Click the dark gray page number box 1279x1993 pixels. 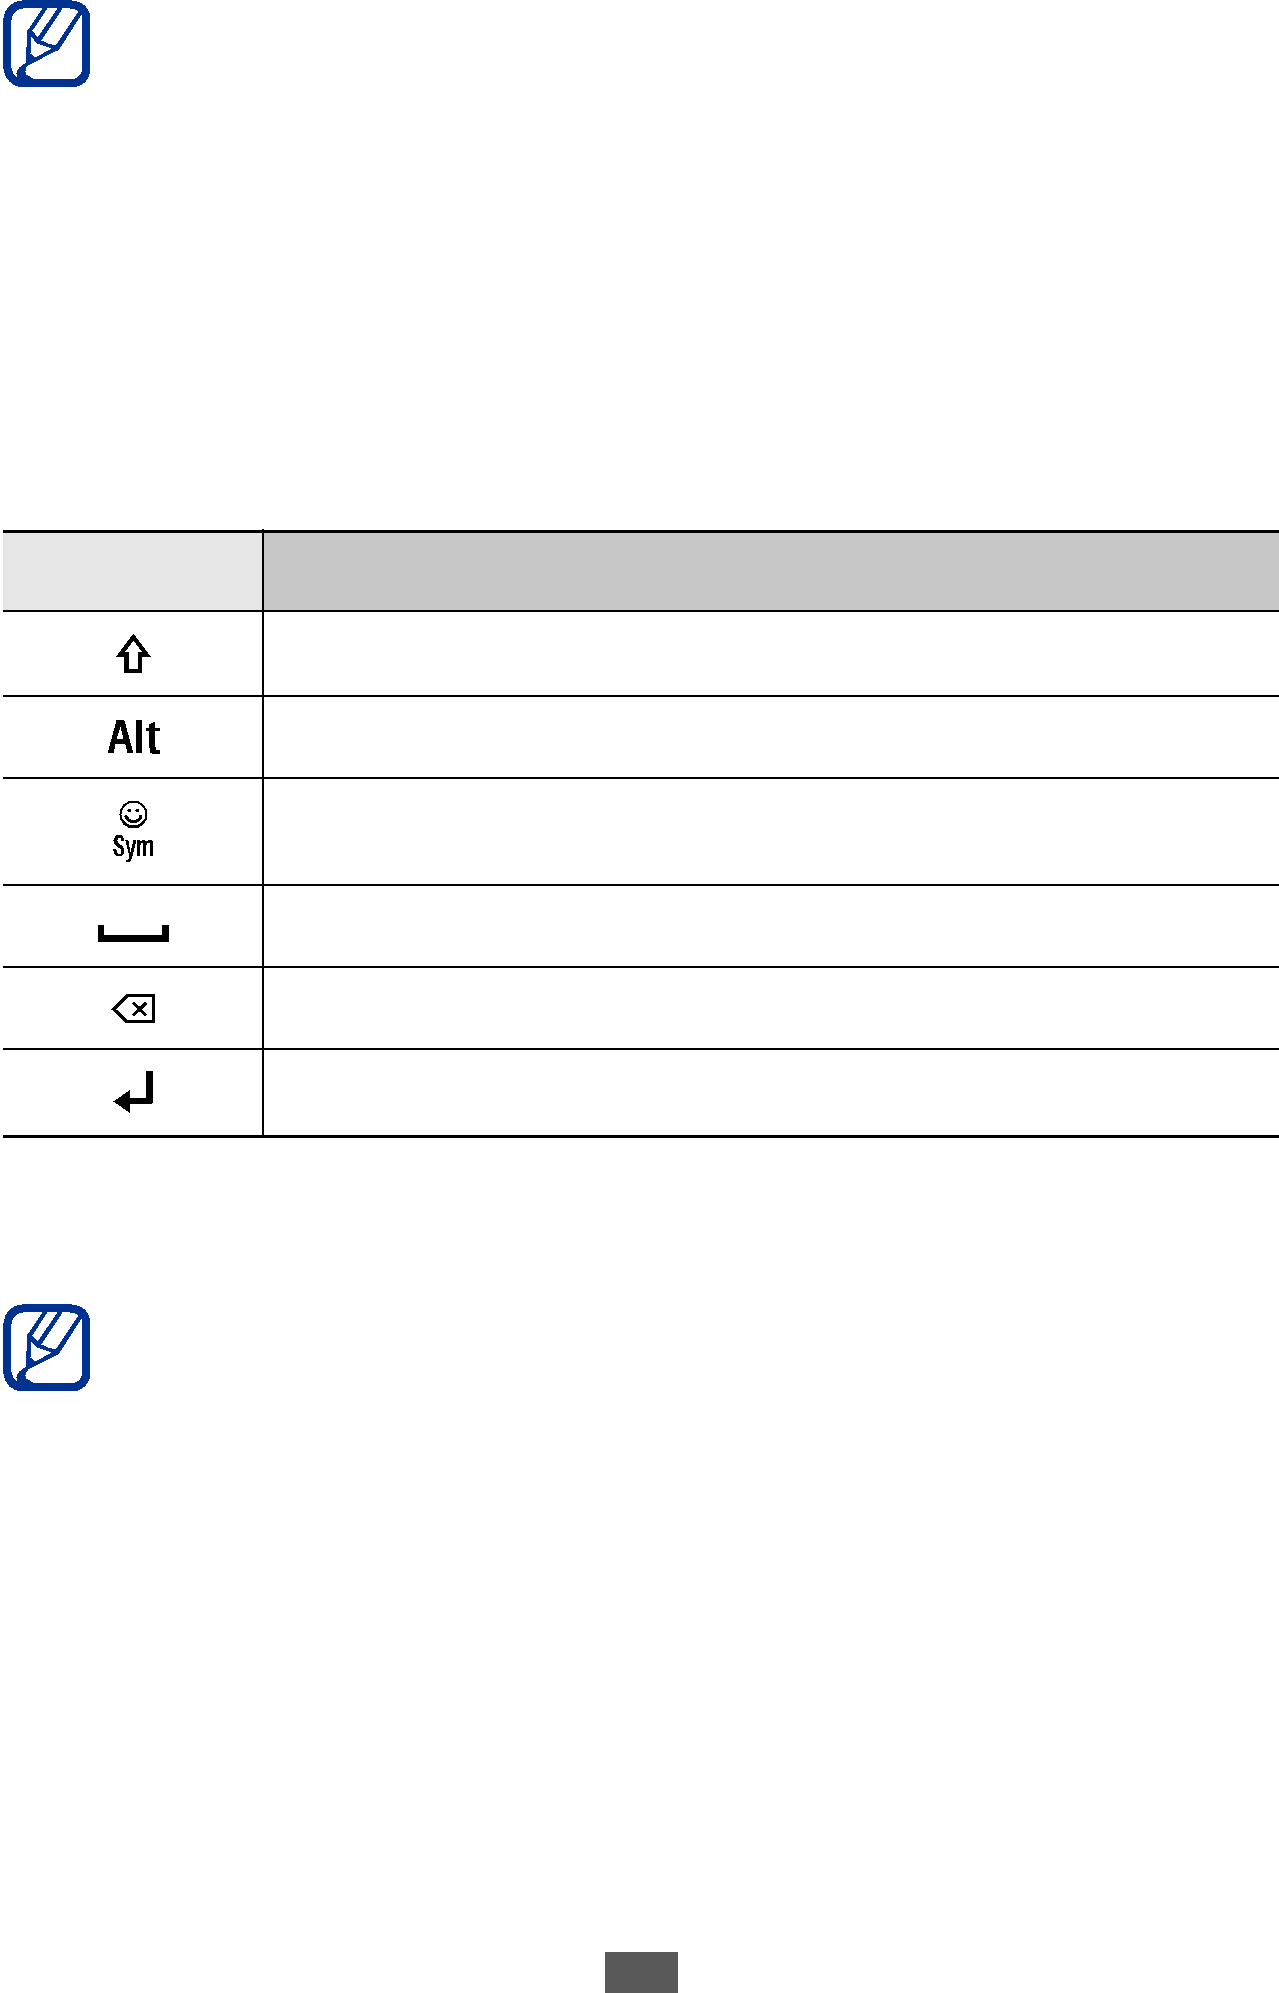641,1971
